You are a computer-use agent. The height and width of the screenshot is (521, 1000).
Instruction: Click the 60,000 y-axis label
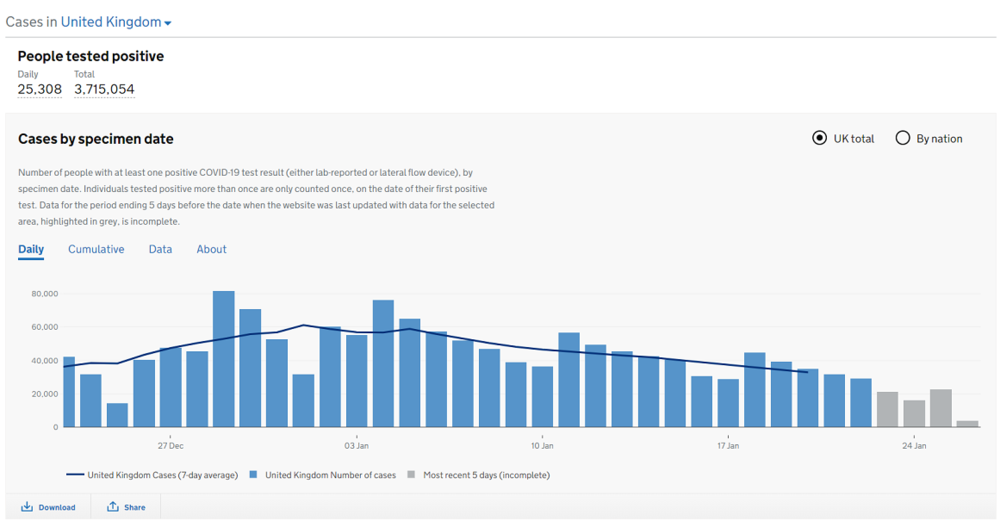click(45, 327)
